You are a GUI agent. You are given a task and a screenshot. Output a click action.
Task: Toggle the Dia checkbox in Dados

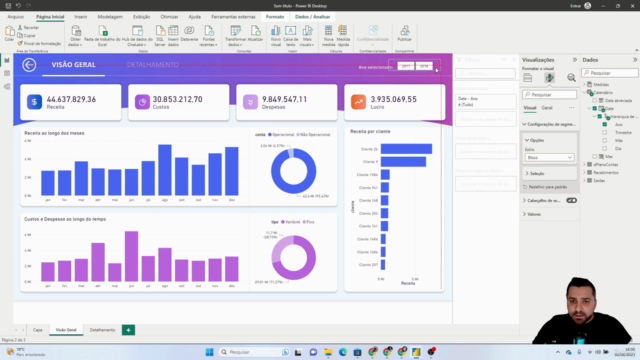[605, 149]
